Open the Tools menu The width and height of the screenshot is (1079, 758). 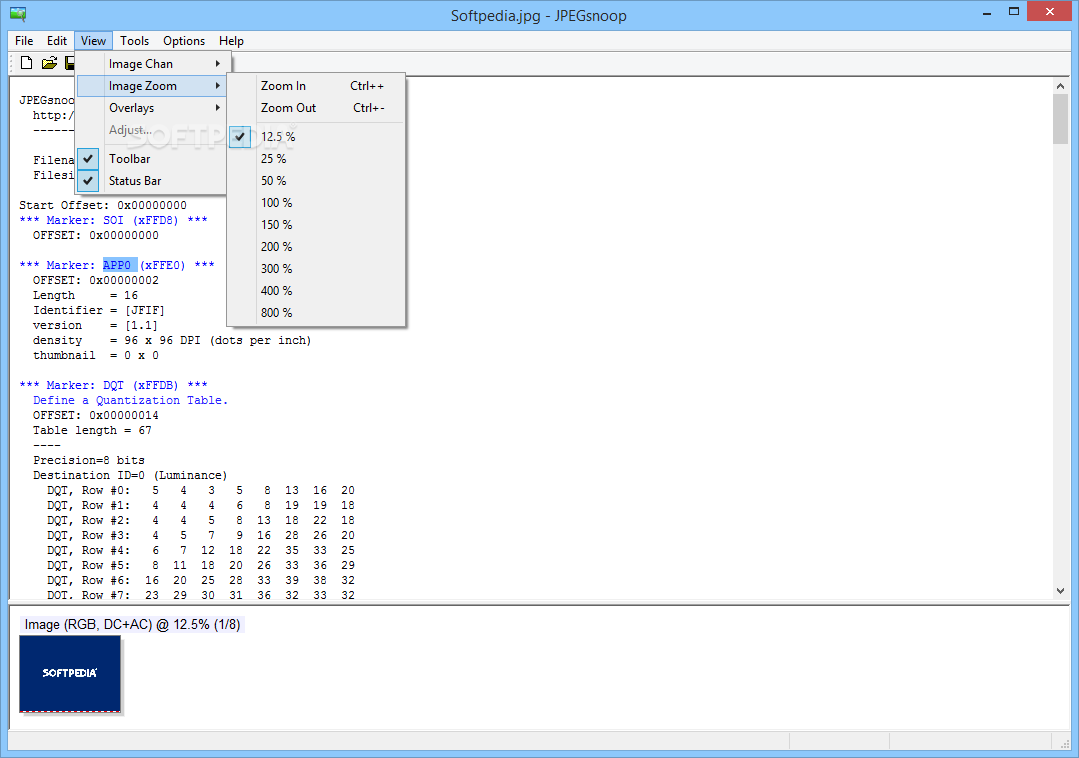[x=134, y=41]
